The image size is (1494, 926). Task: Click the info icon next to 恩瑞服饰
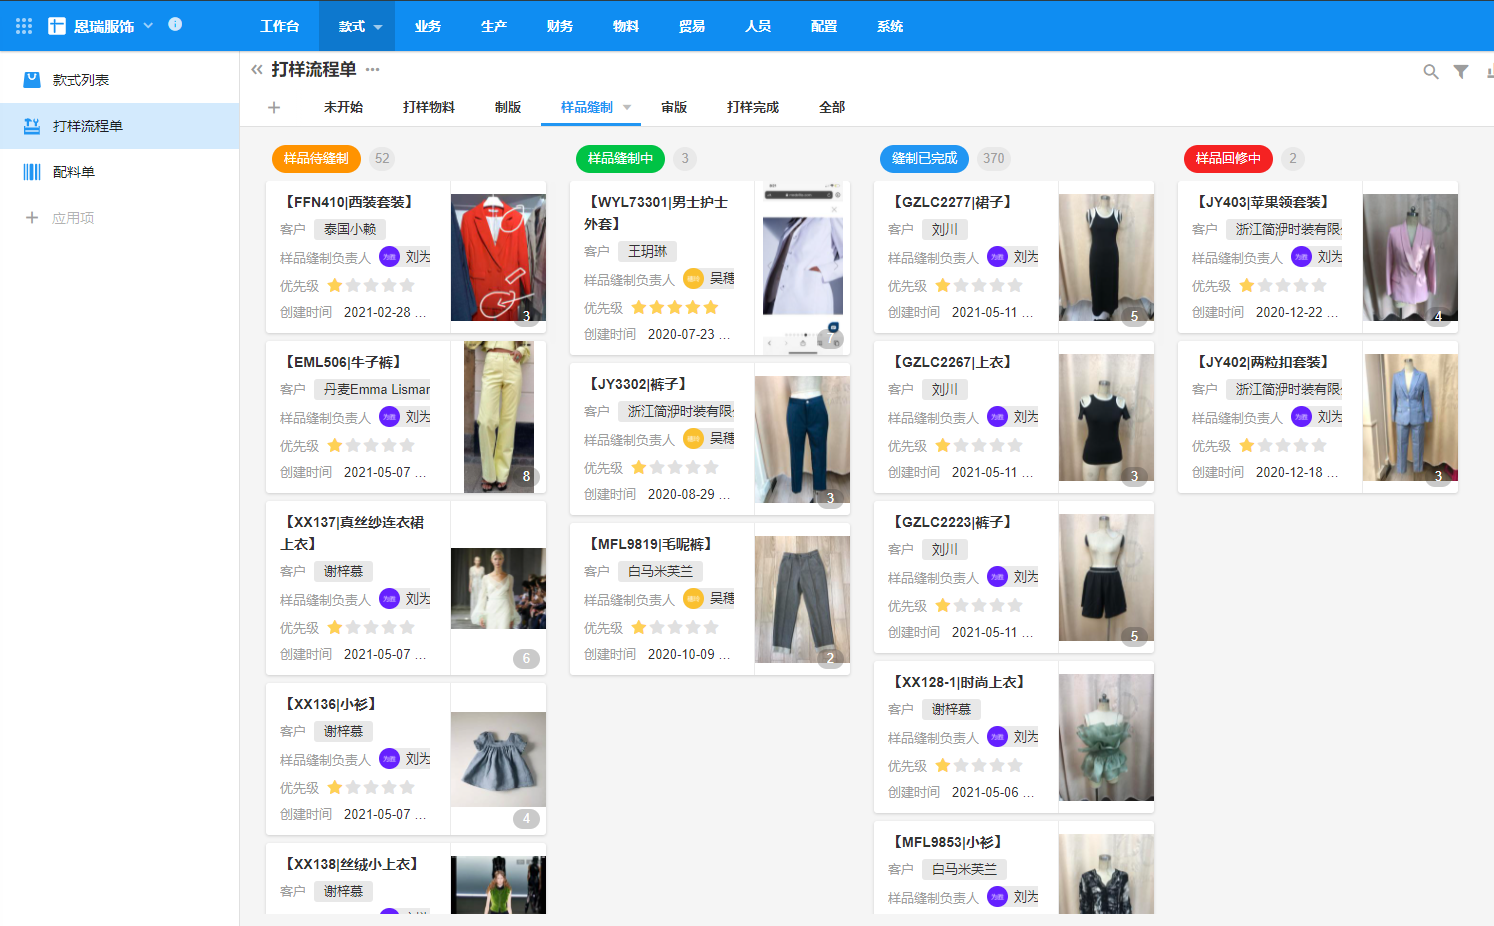pyautogui.click(x=174, y=25)
